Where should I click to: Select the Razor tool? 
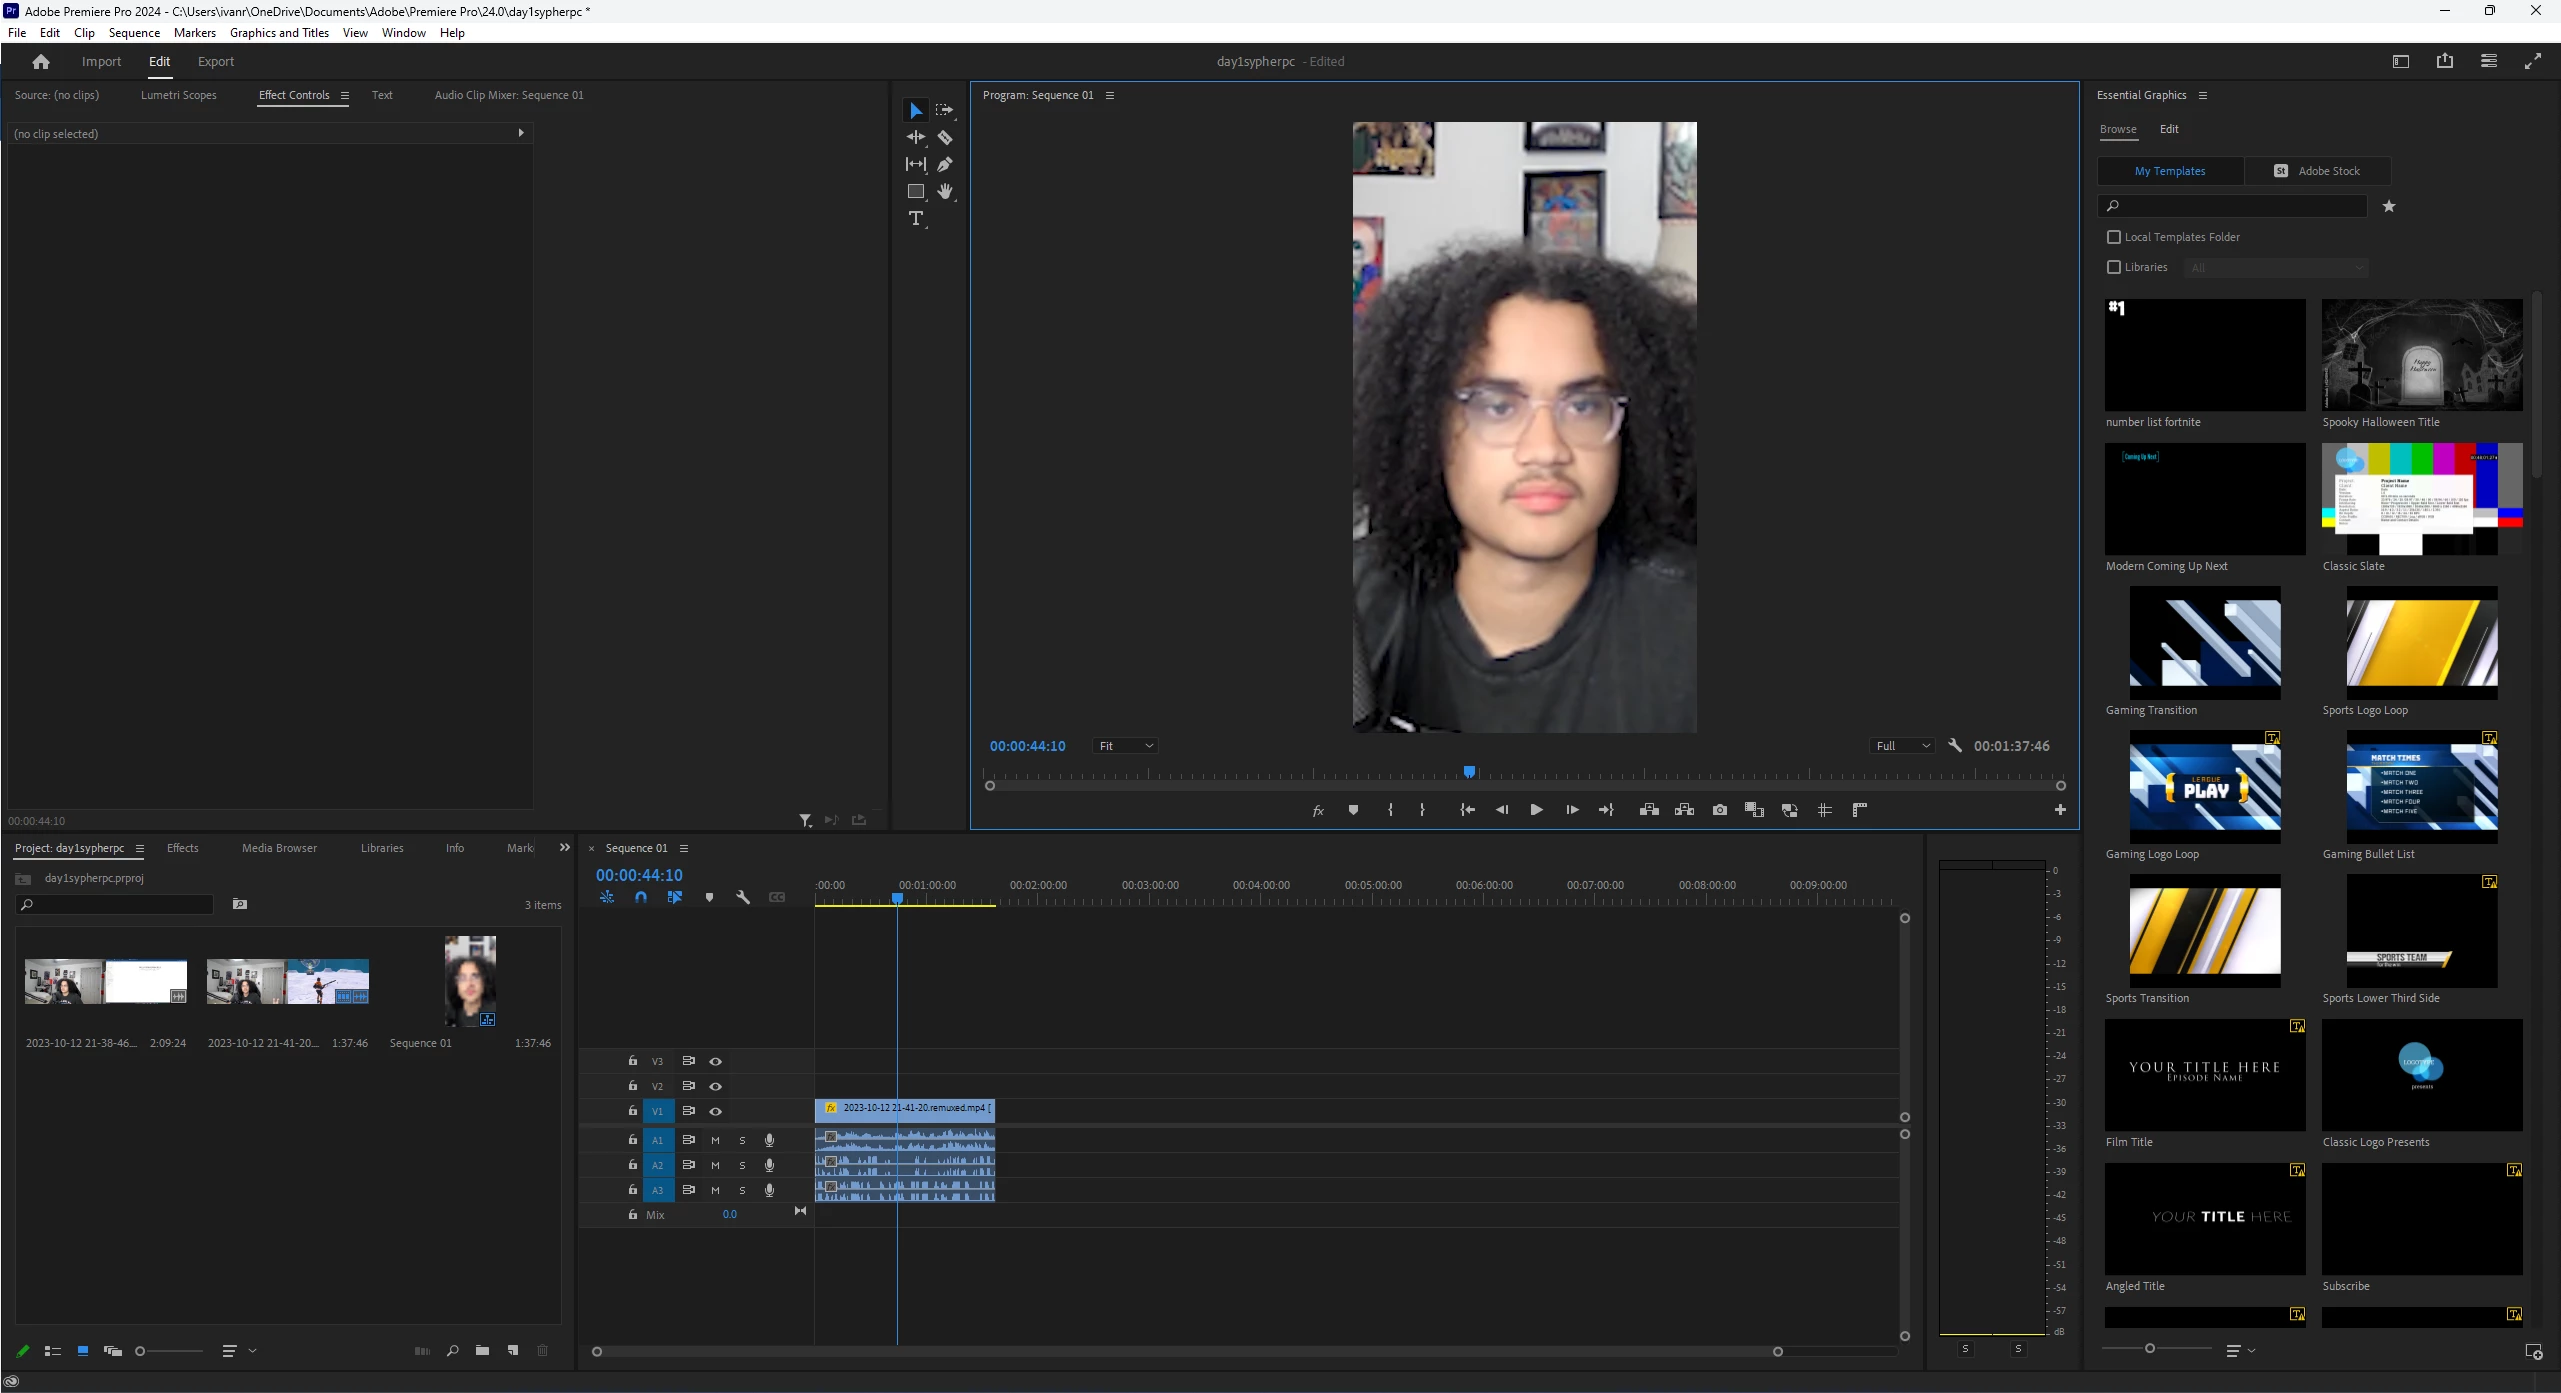click(944, 137)
